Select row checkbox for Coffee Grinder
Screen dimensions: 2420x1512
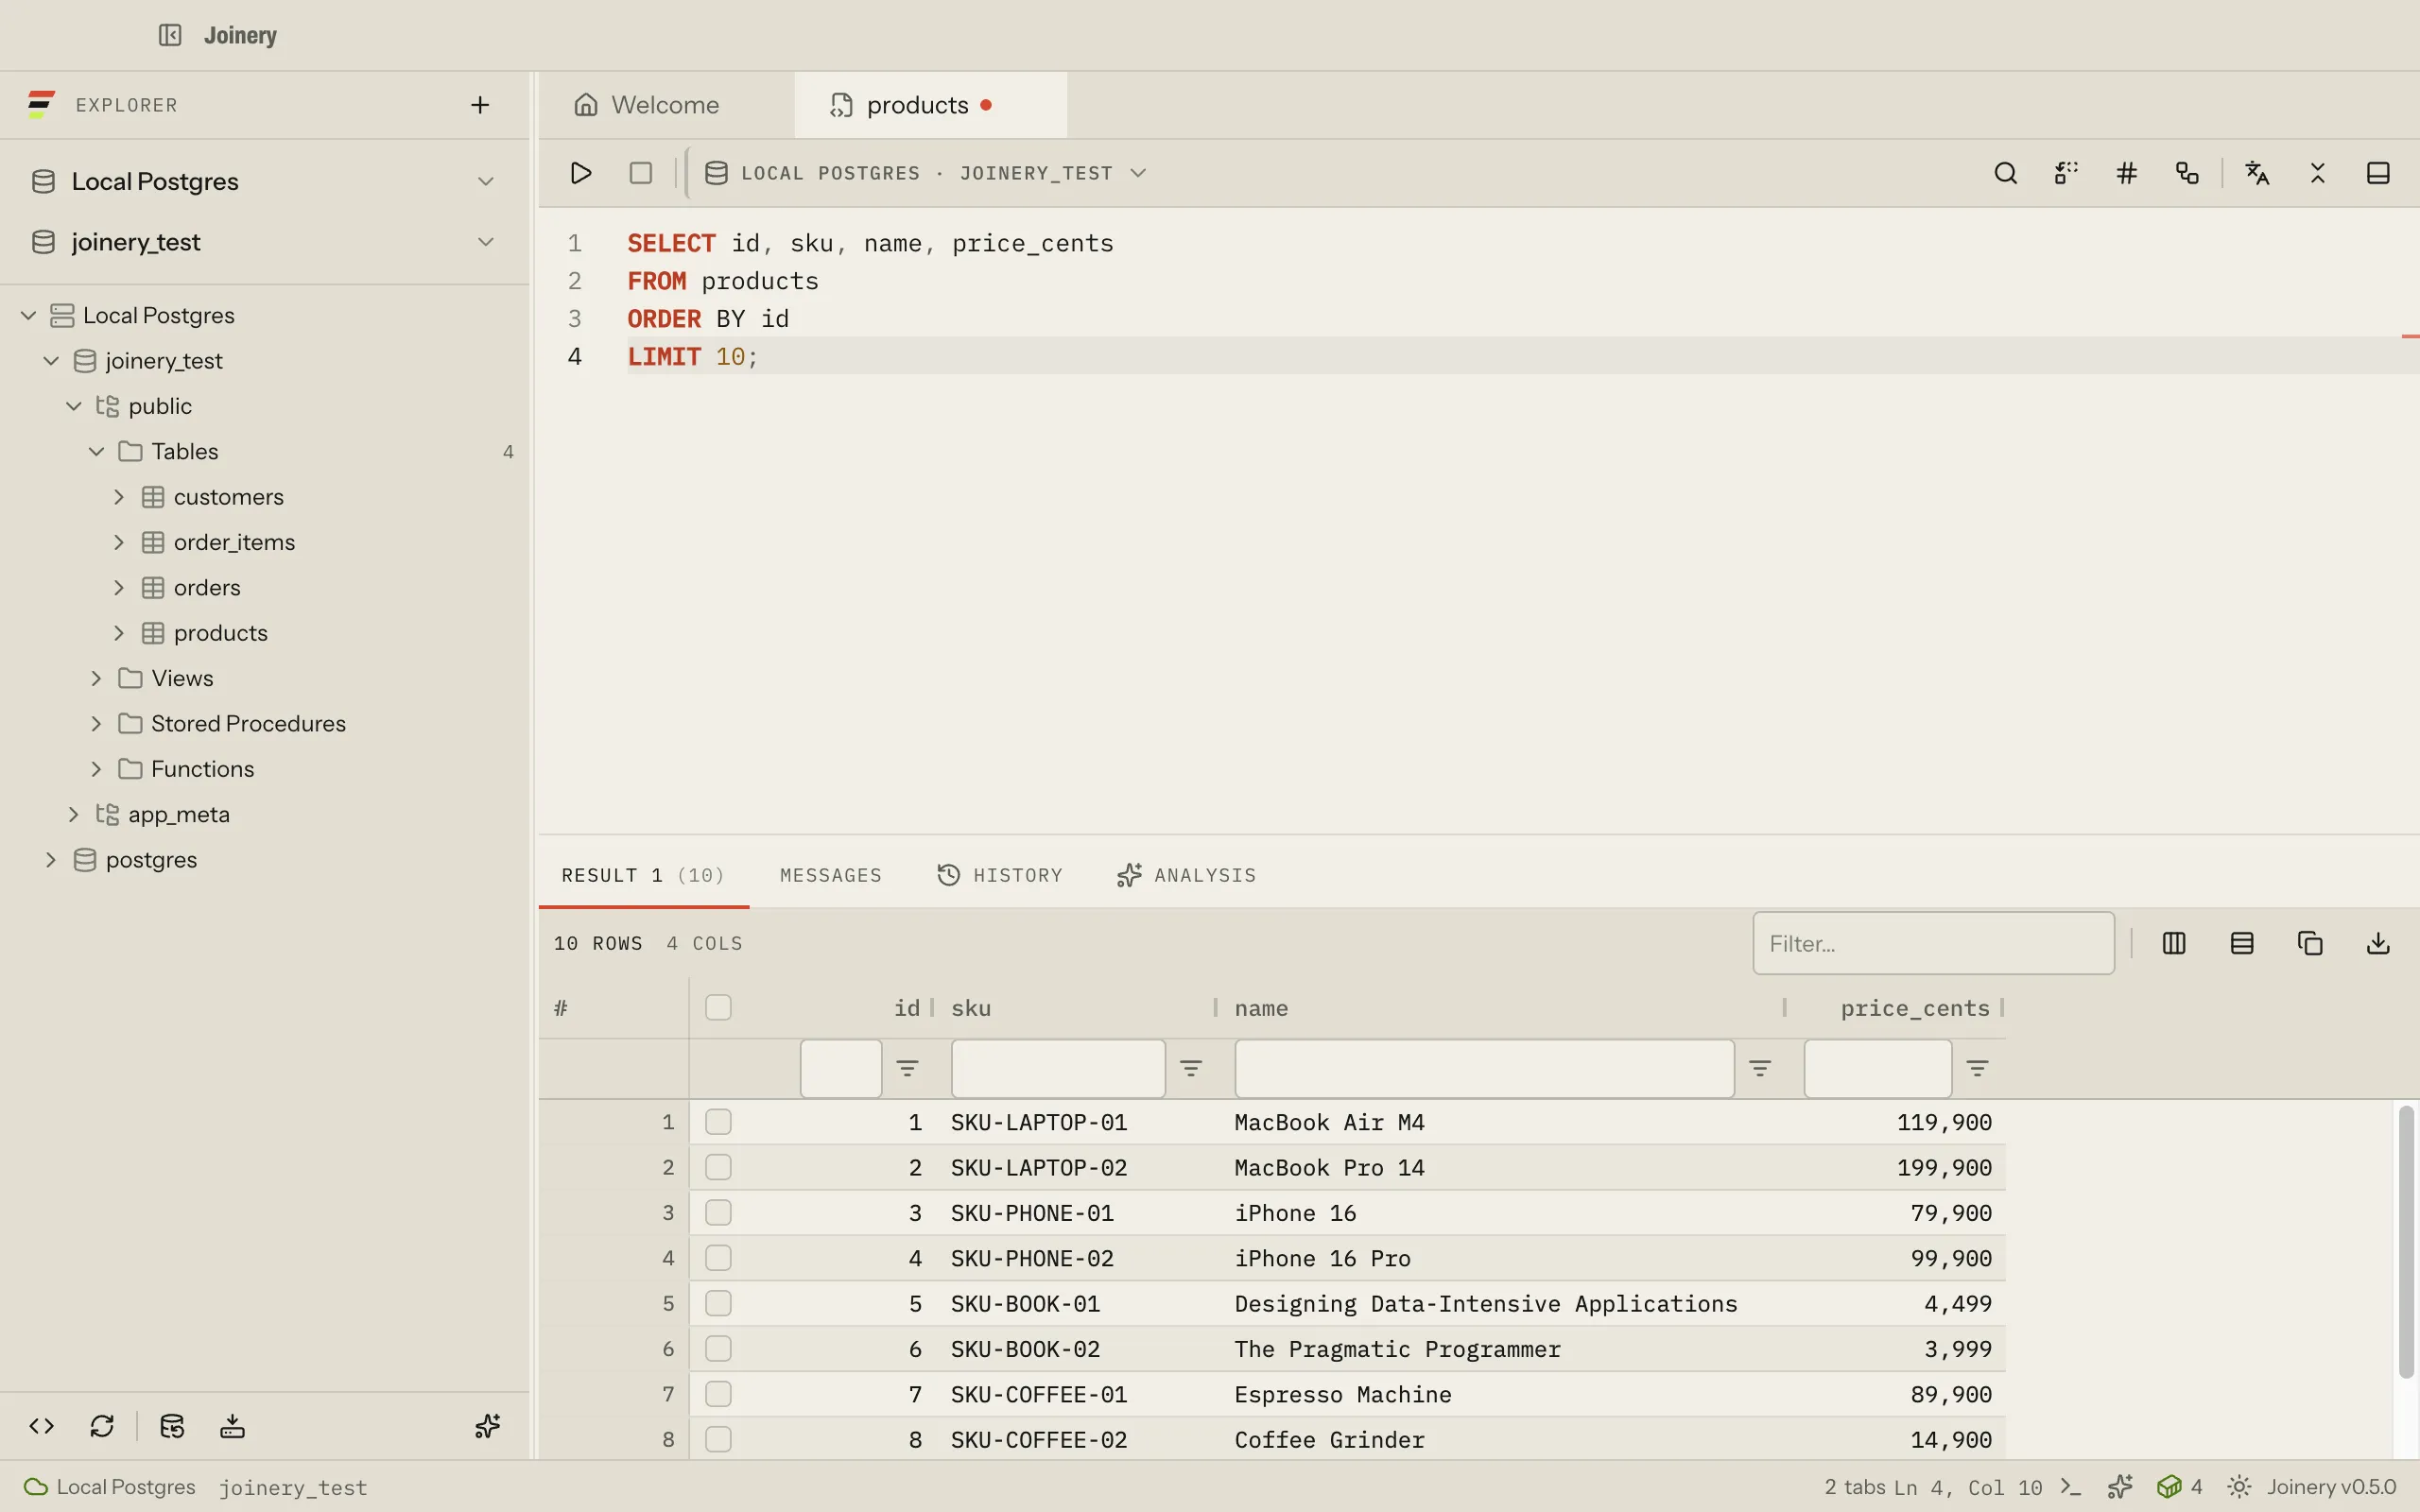coord(718,1439)
